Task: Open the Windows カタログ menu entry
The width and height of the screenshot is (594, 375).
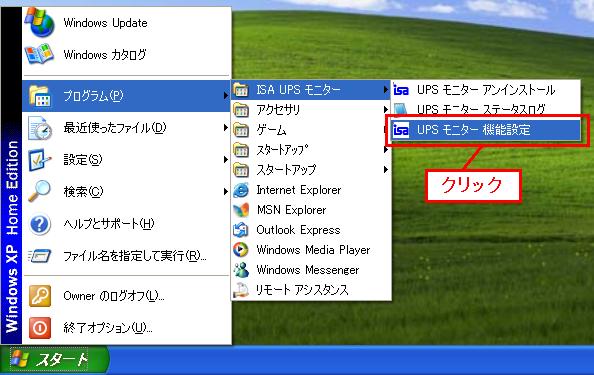Action: [127, 55]
